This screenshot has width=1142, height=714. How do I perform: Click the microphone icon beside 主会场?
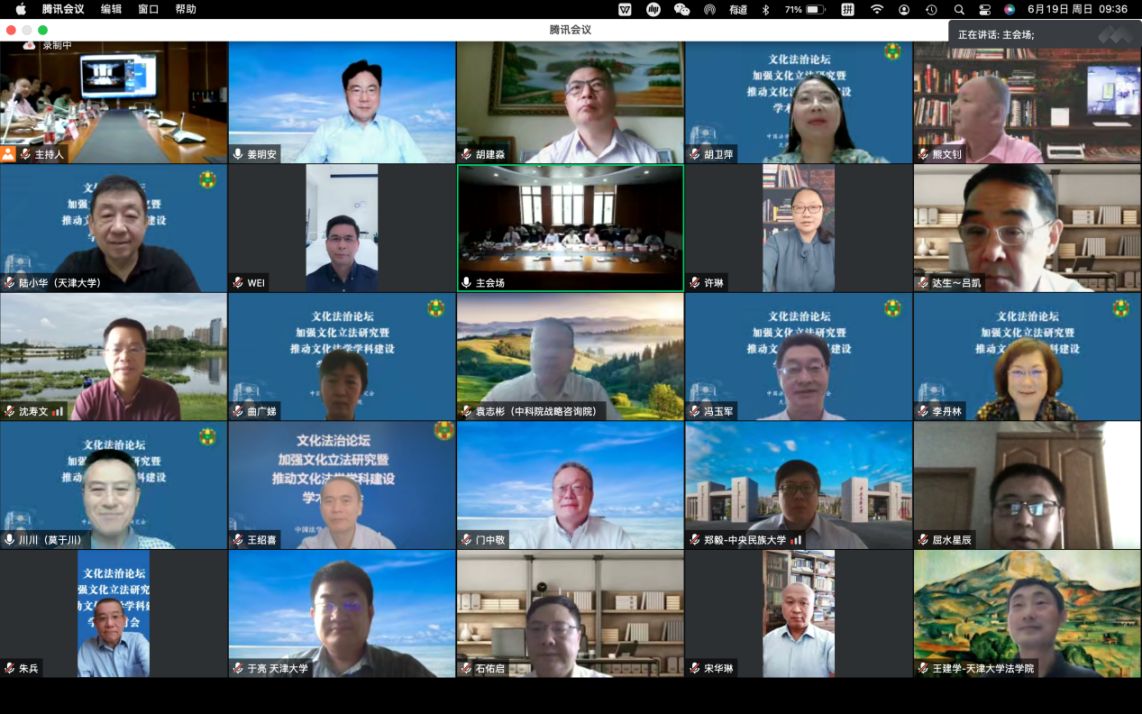click(466, 283)
